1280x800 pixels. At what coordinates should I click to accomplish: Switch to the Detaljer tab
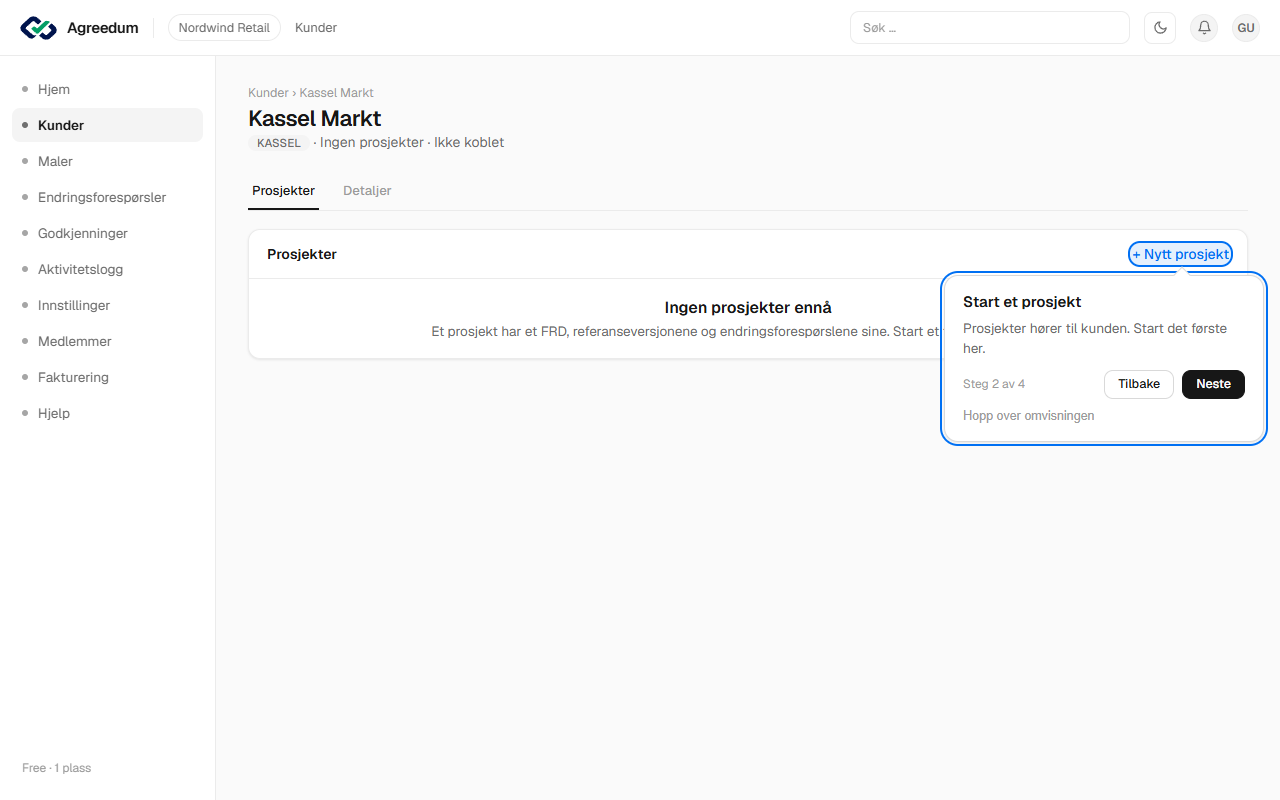(x=367, y=190)
